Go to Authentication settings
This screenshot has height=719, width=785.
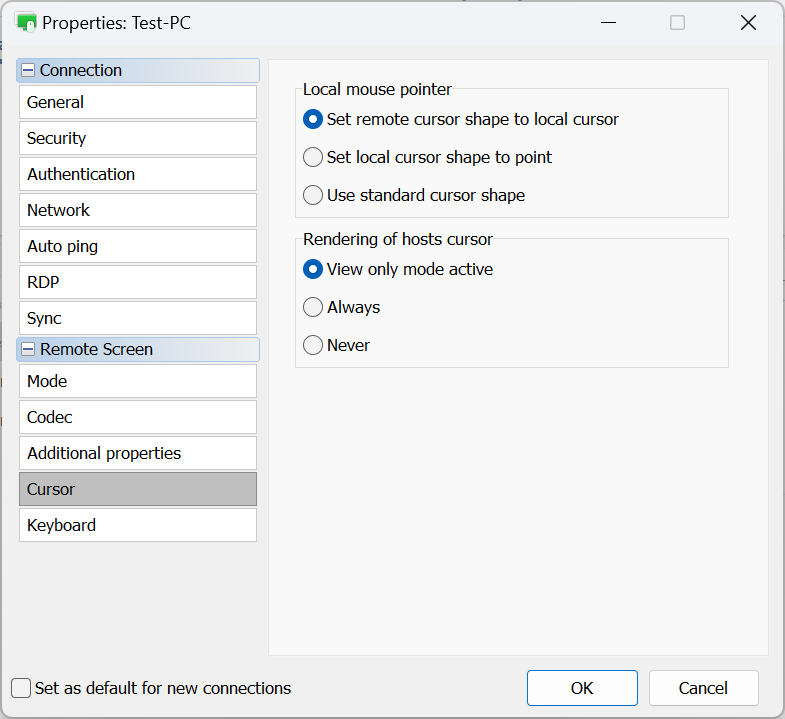point(137,174)
